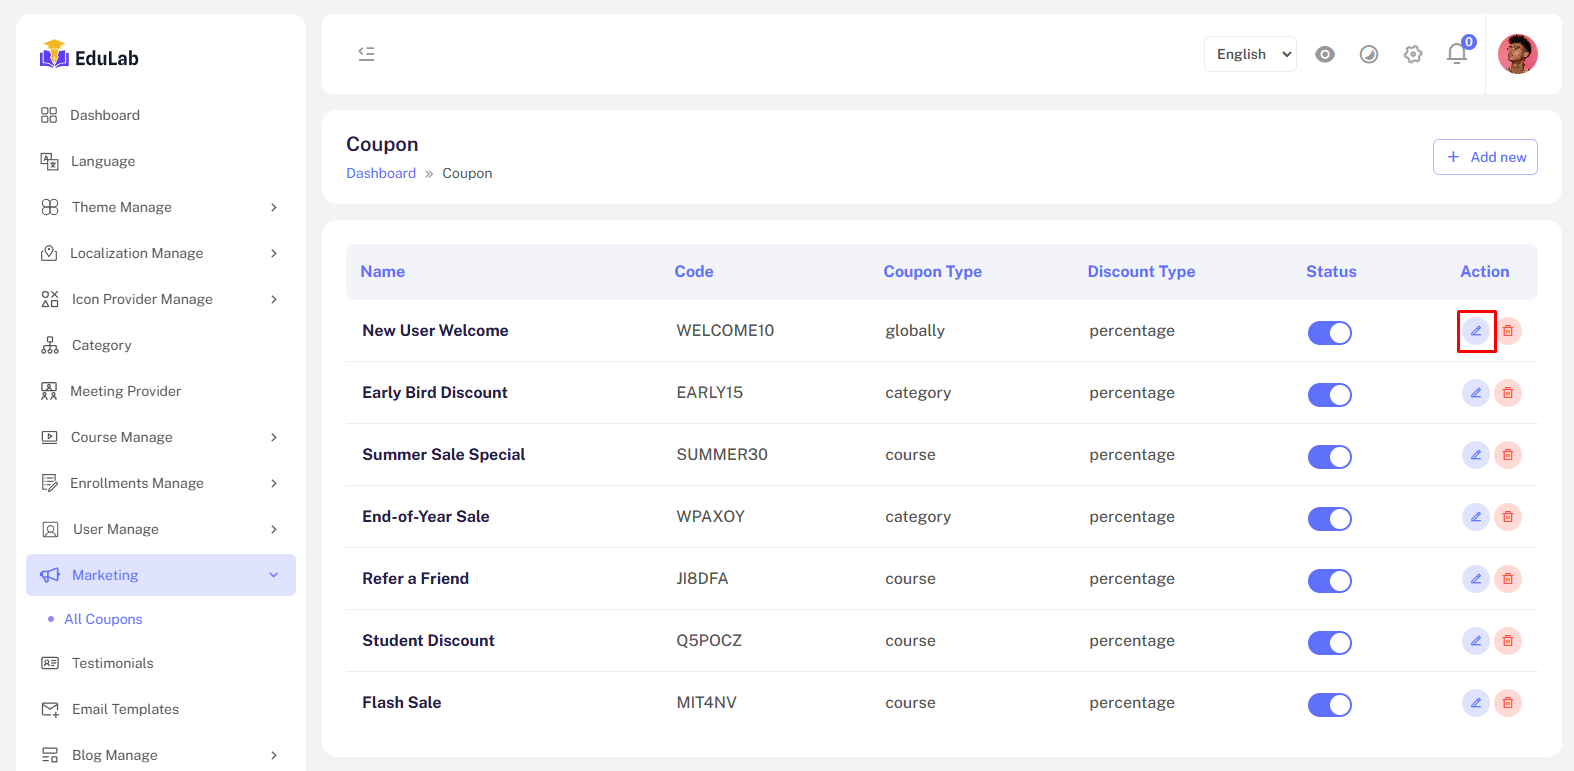
Task: Open Testimonials from the sidebar
Action: coord(112,663)
